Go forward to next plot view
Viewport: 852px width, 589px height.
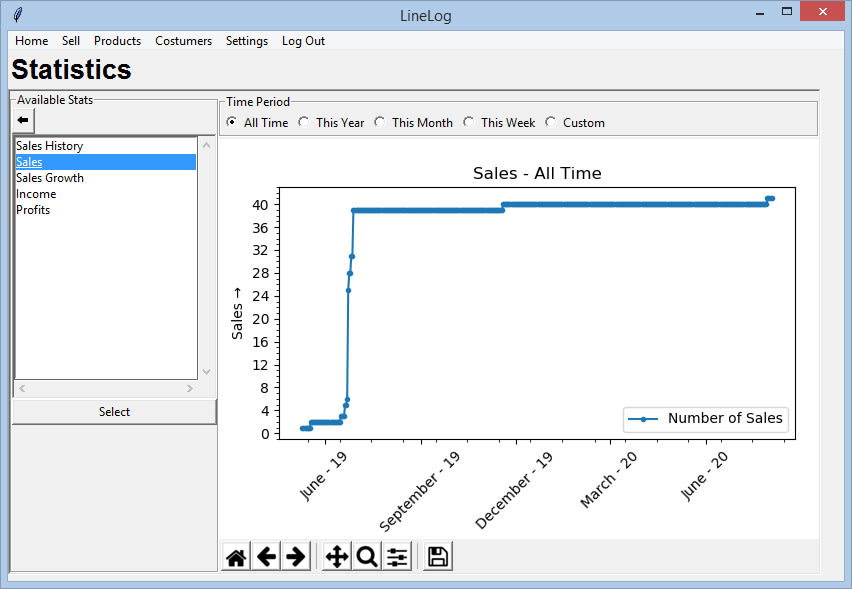[296, 557]
